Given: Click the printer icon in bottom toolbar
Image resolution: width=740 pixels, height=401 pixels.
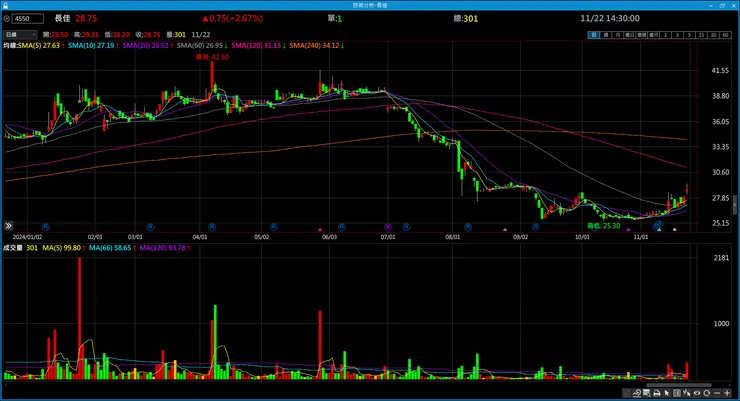Looking at the screenshot, I should click(657, 393).
